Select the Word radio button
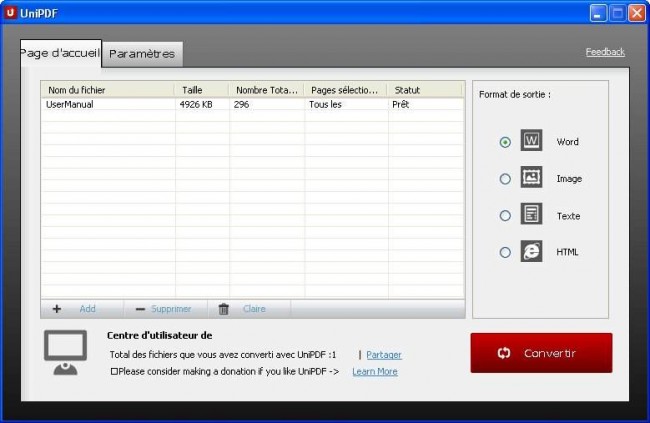This screenshot has width=650, height=423. tap(505, 142)
